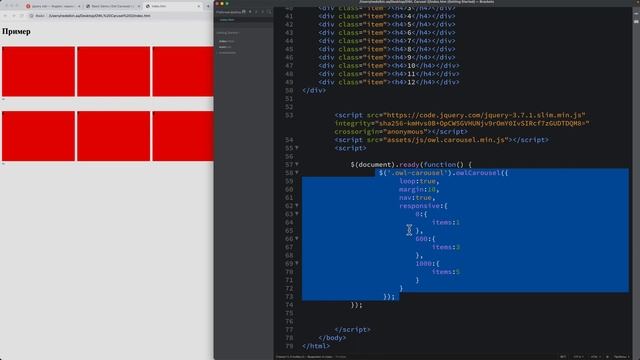Collapse the fold arrow at line 69
This screenshot has width=640, height=360.
297,263
